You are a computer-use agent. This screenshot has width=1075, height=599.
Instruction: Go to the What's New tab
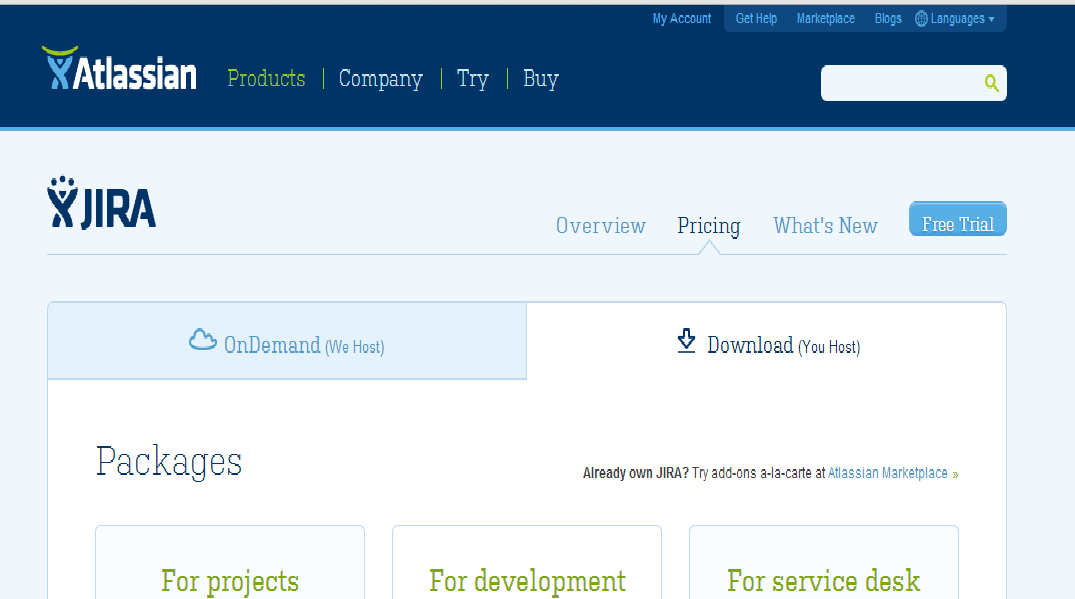point(825,225)
